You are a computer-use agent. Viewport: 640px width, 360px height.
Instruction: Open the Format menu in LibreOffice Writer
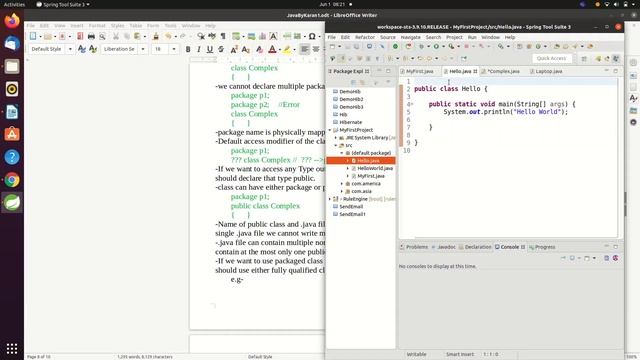coord(97,26)
